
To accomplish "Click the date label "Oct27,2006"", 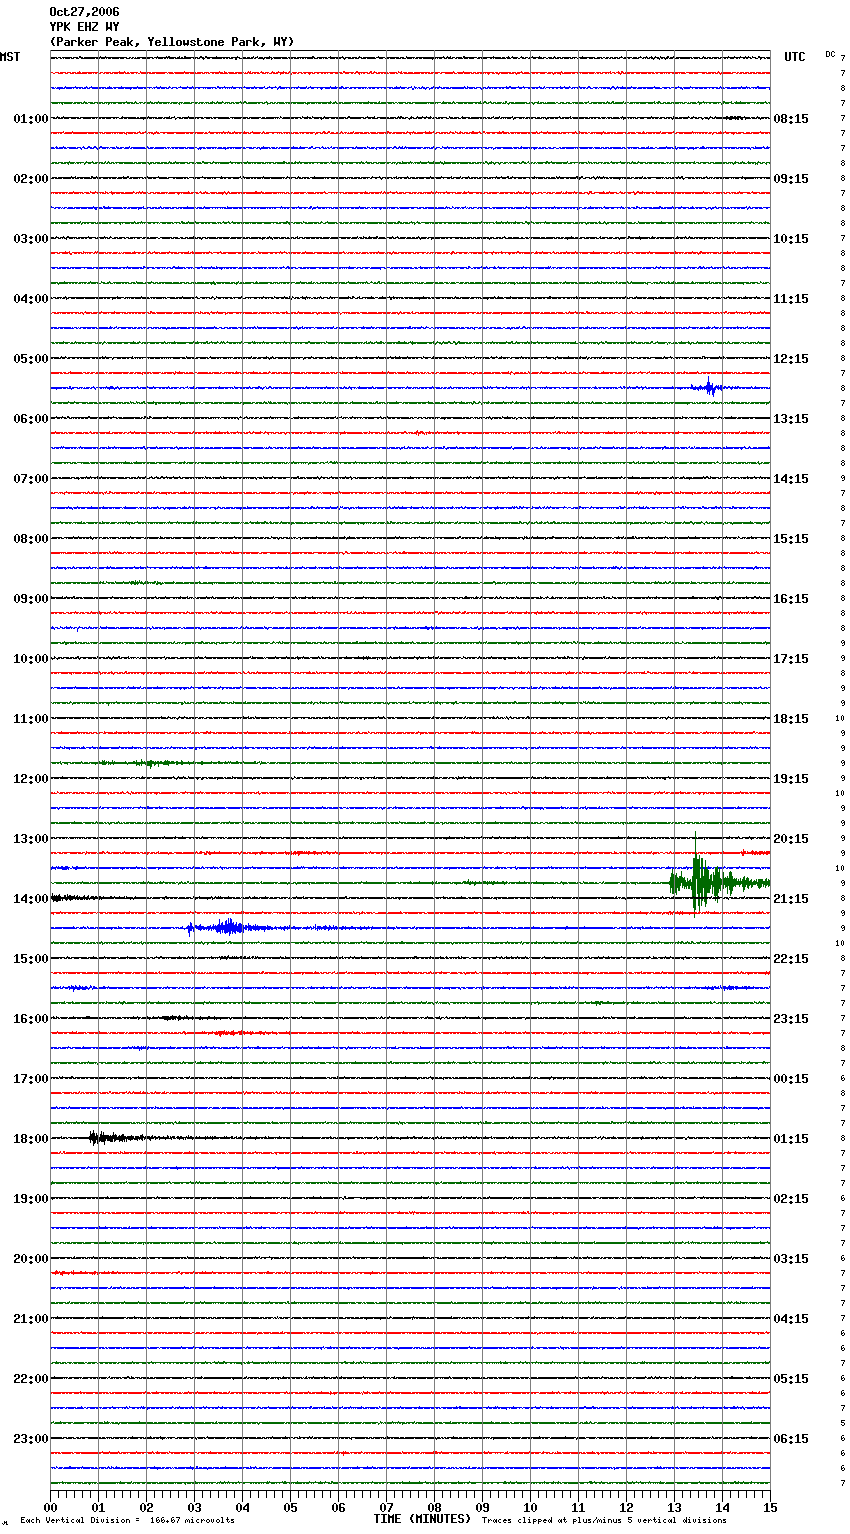I will 84,12.
